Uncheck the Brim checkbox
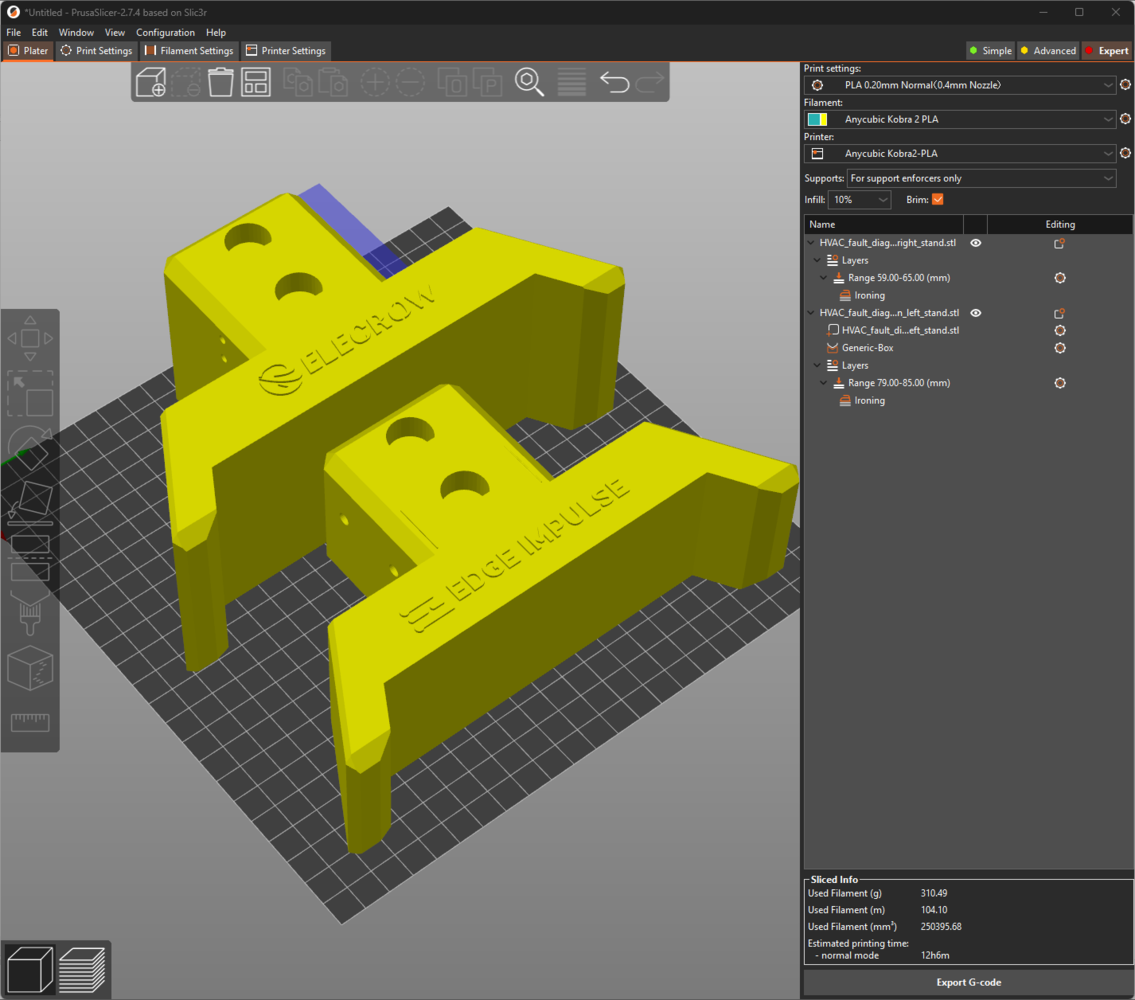The image size is (1135, 1000). [937, 200]
